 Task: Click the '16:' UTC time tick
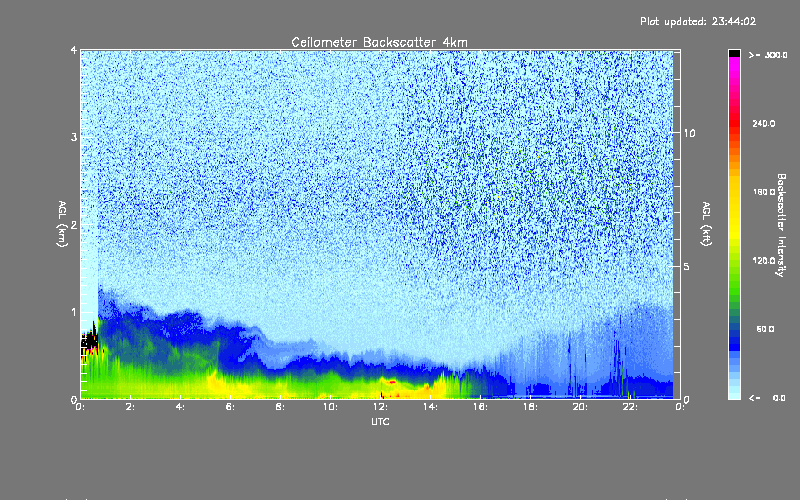point(480,407)
